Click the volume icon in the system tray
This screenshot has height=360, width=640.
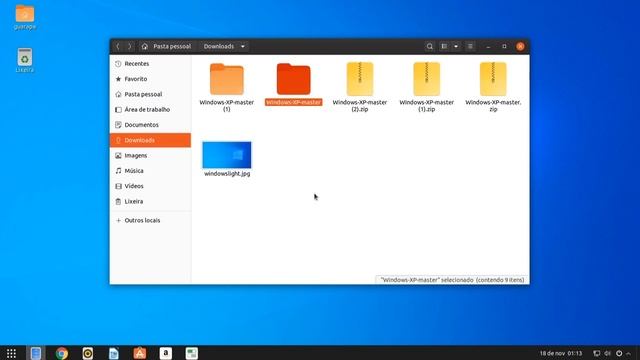pyautogui.click(x=607, y=353)
